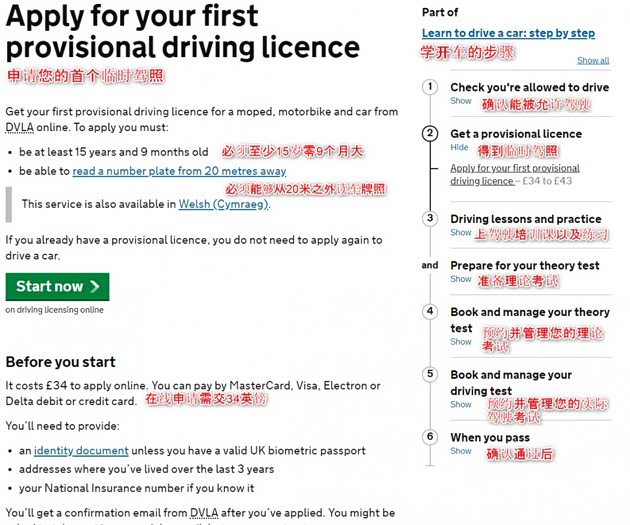Expand 'Book and manage your theory test'
630x525 pixels.
tap(460, 342)
